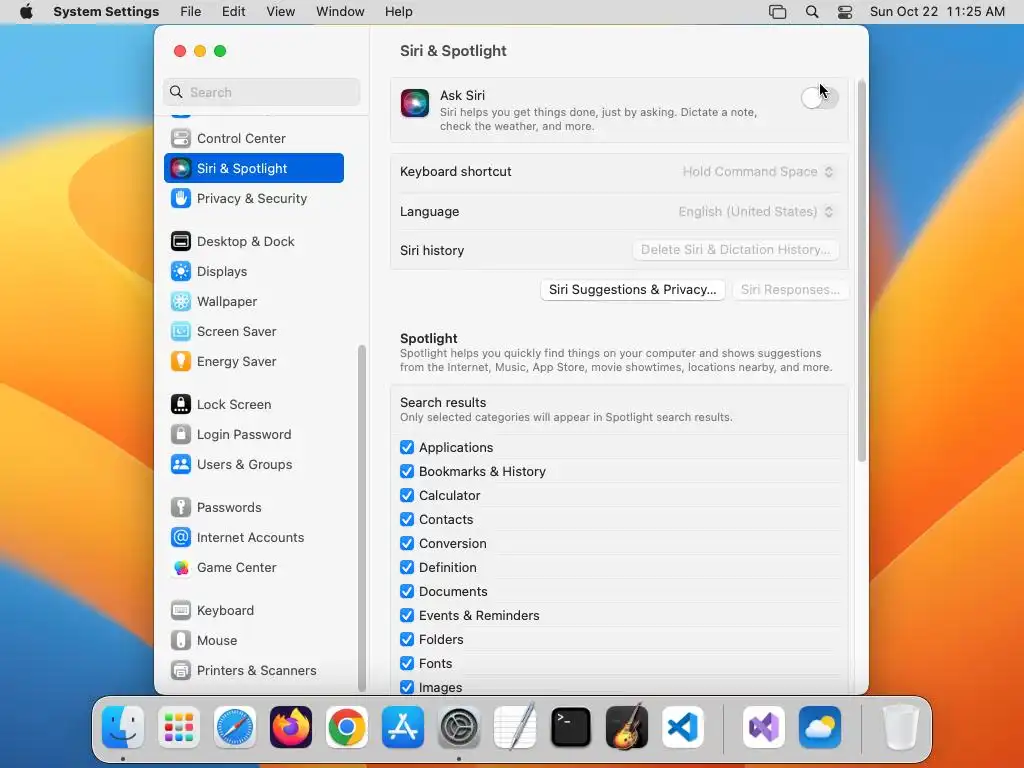Open App Store from the Dock

[x=403, y=728]
